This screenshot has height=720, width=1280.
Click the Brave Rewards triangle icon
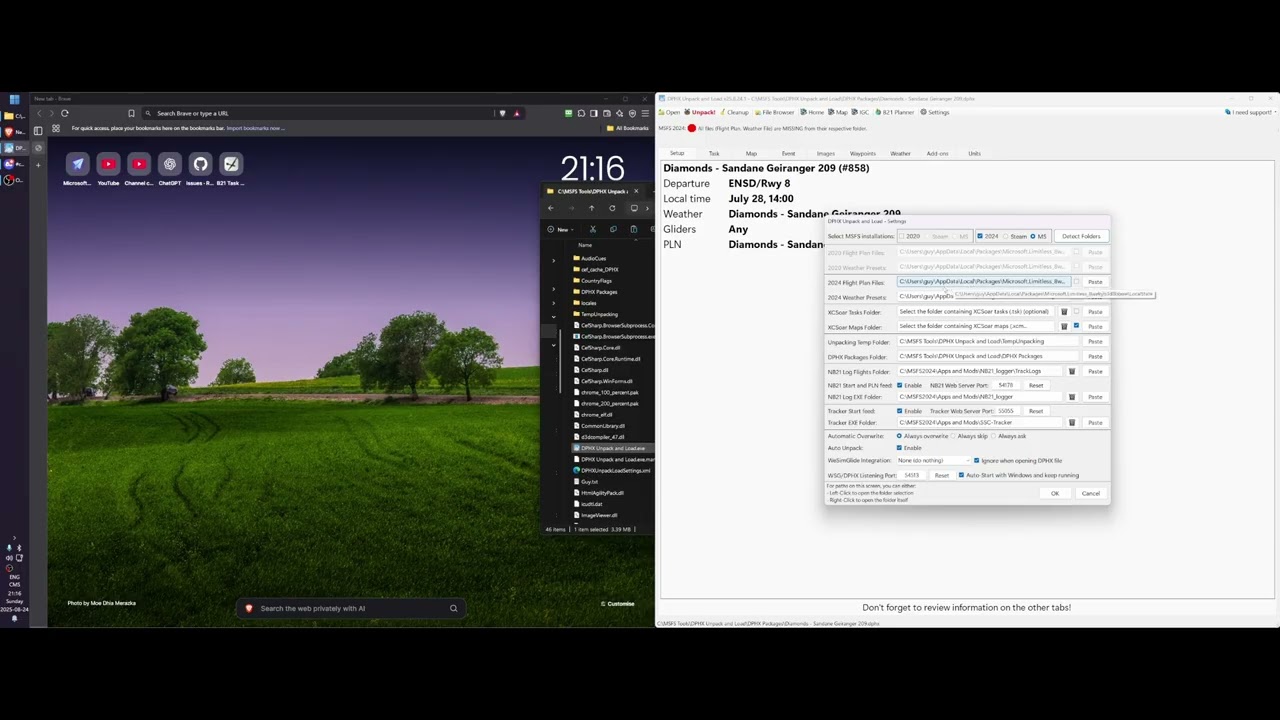tap(516, 113)
